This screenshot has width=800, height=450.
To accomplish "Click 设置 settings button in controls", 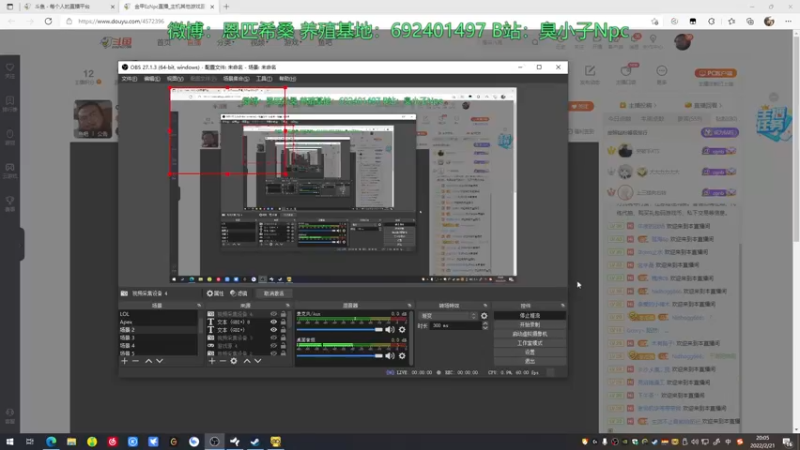I will (x=530, y=352).
